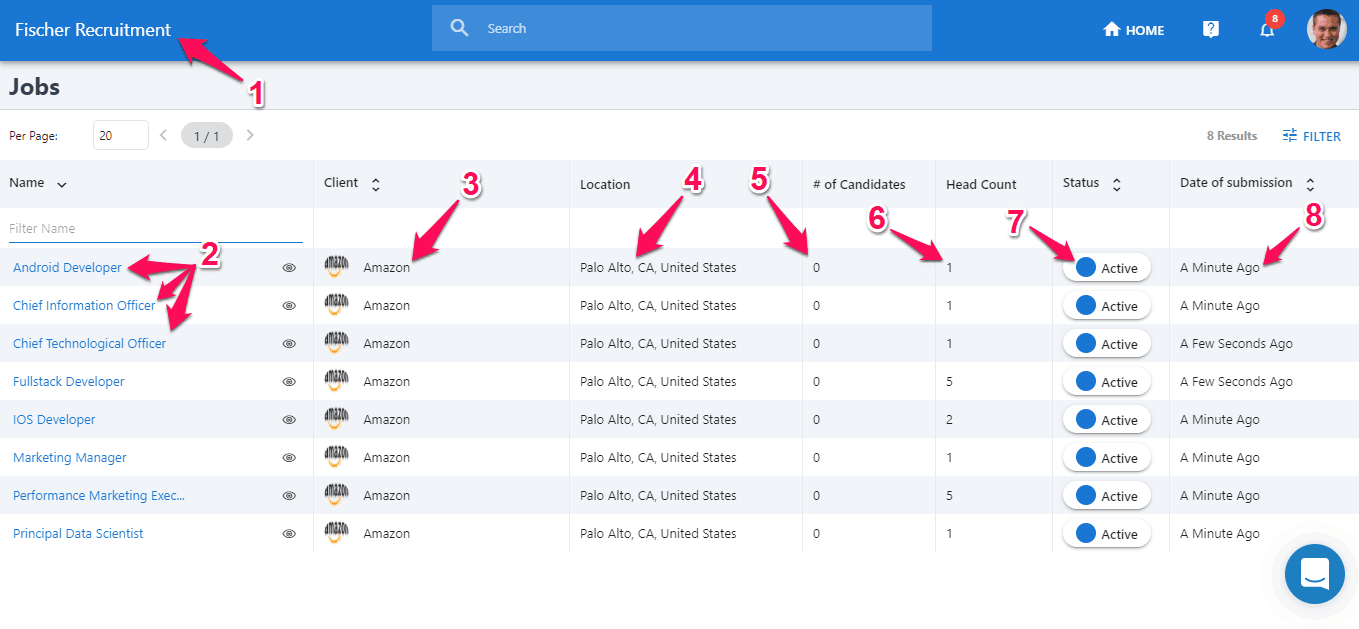Sort by Date of submission arrows
1359x629 pixels.
(1310, 184)
